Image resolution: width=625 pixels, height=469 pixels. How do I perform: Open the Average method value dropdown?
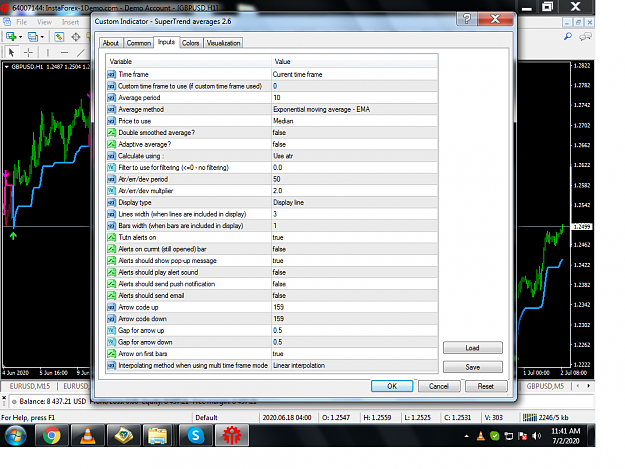[355, 109]
